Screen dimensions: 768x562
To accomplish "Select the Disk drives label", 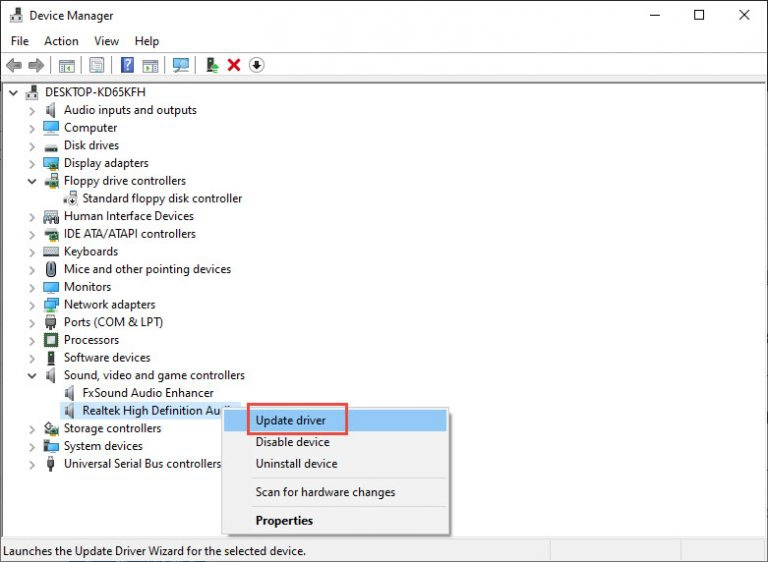I will 92,145.
